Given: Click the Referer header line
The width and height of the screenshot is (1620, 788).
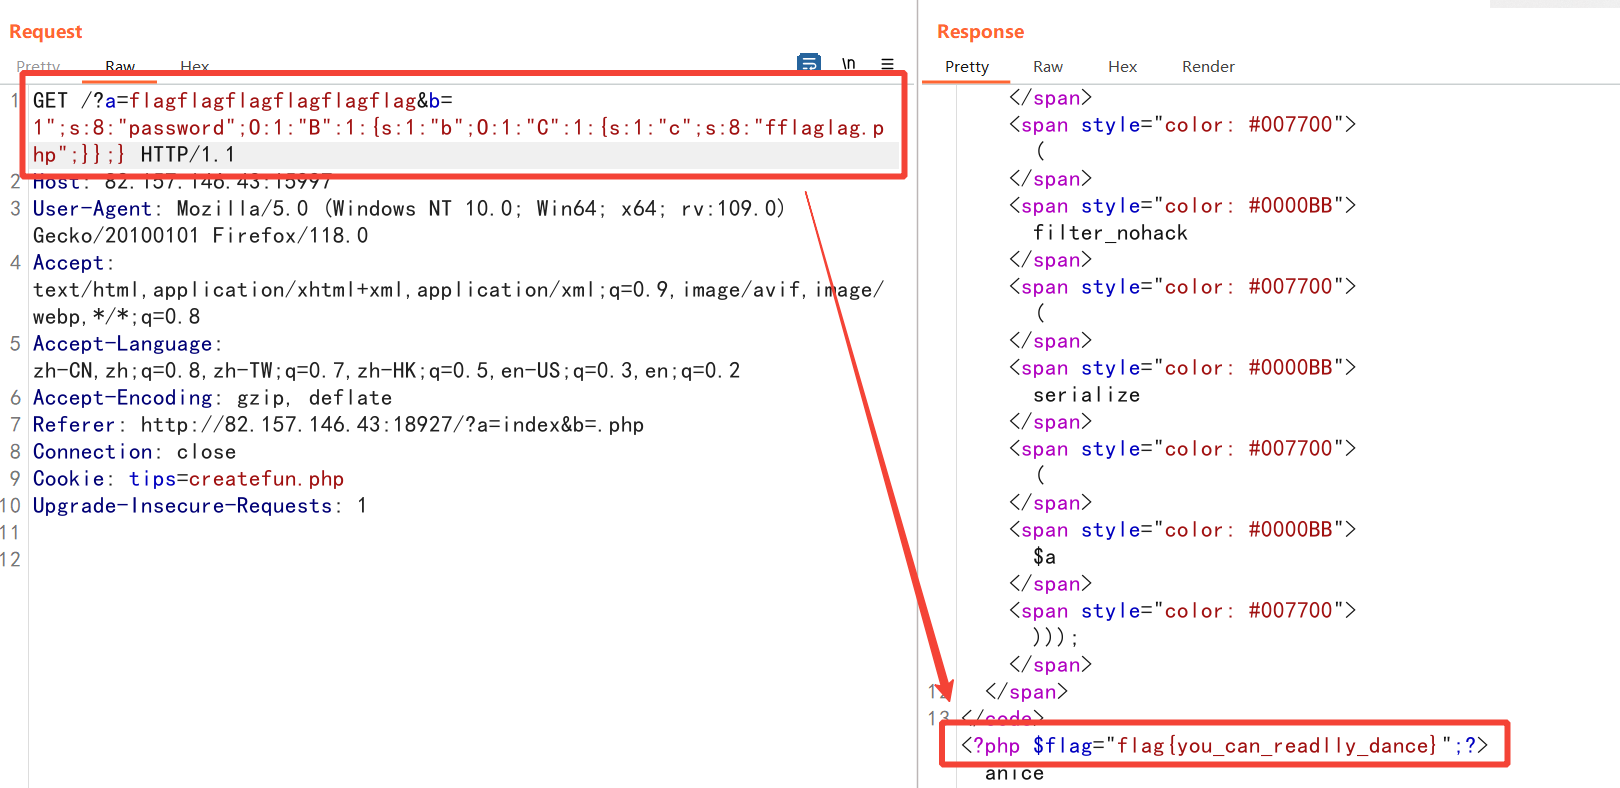Looking at the screenshot, I should coord(338,424).
